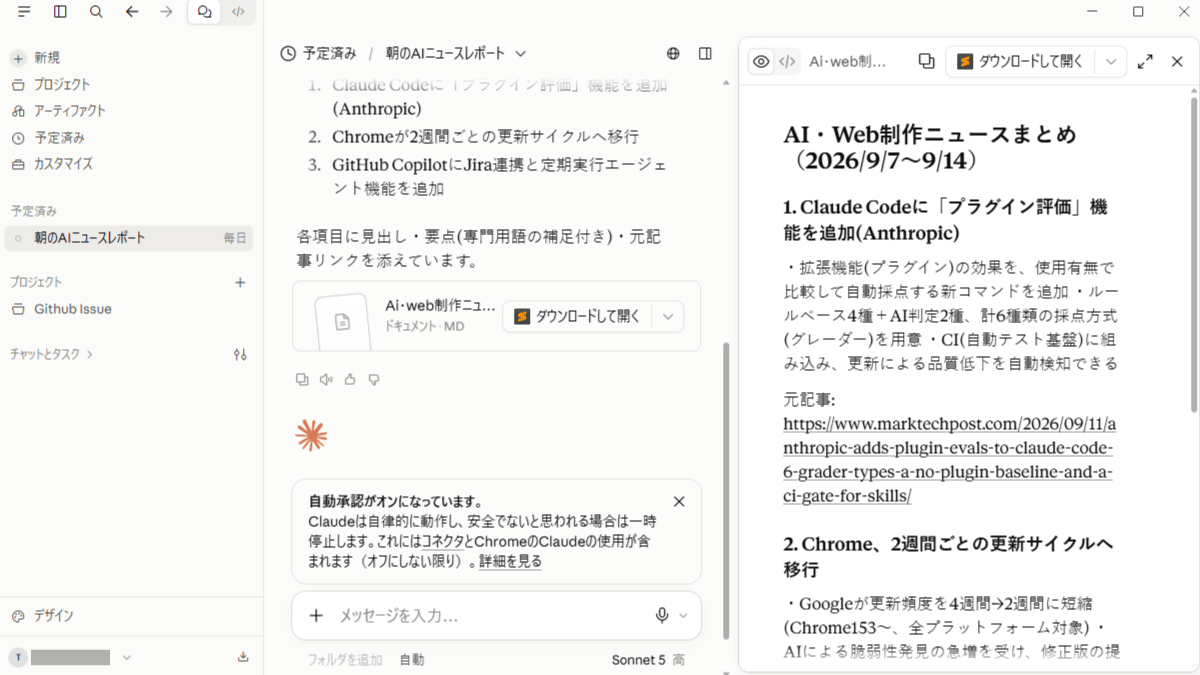The width and height of the screenshot is (1200, 675).
Task: Dismiss the auto-approve notice
Action: click(679, 501)
